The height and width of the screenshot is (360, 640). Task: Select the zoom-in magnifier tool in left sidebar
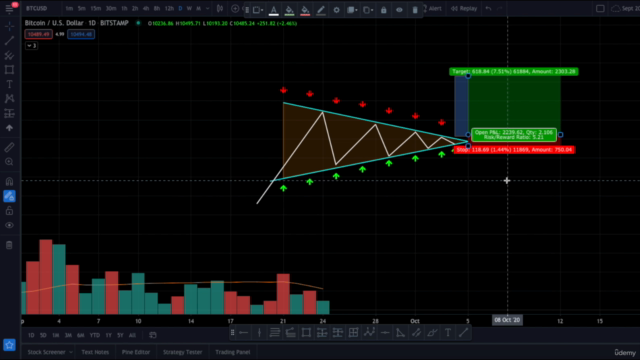pos(9,162)
